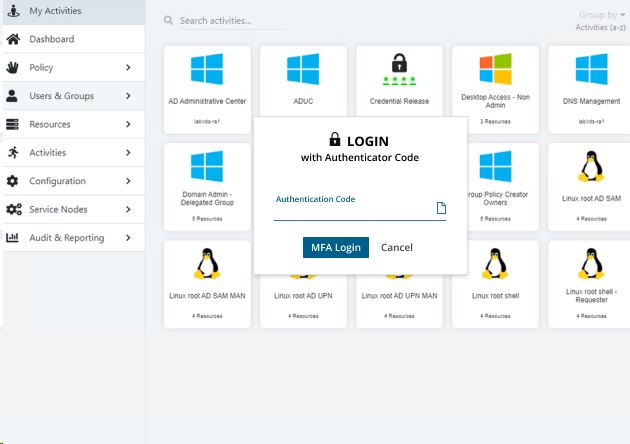Select the Resources menu item
630x444 pixels.
coord(74,124)
